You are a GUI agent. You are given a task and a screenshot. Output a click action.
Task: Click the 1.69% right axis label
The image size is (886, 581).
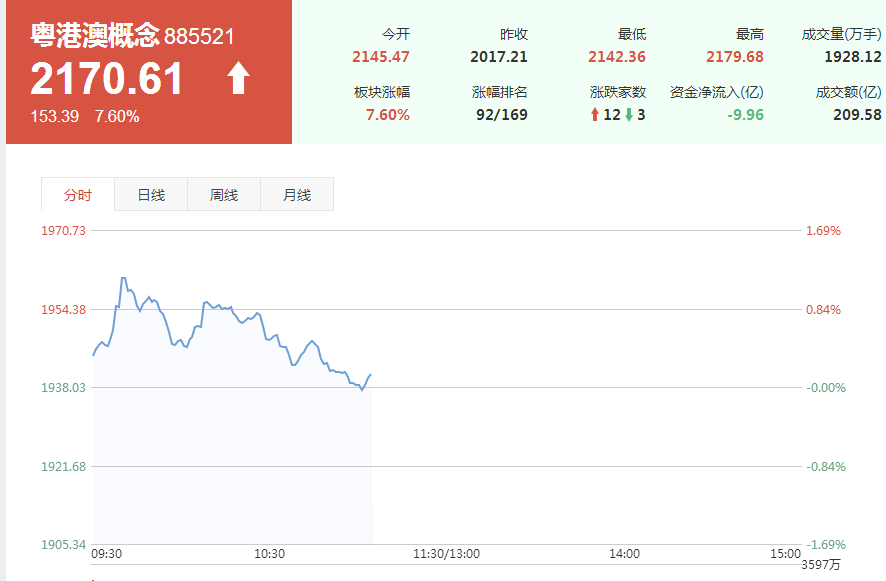tap(823, 231)
